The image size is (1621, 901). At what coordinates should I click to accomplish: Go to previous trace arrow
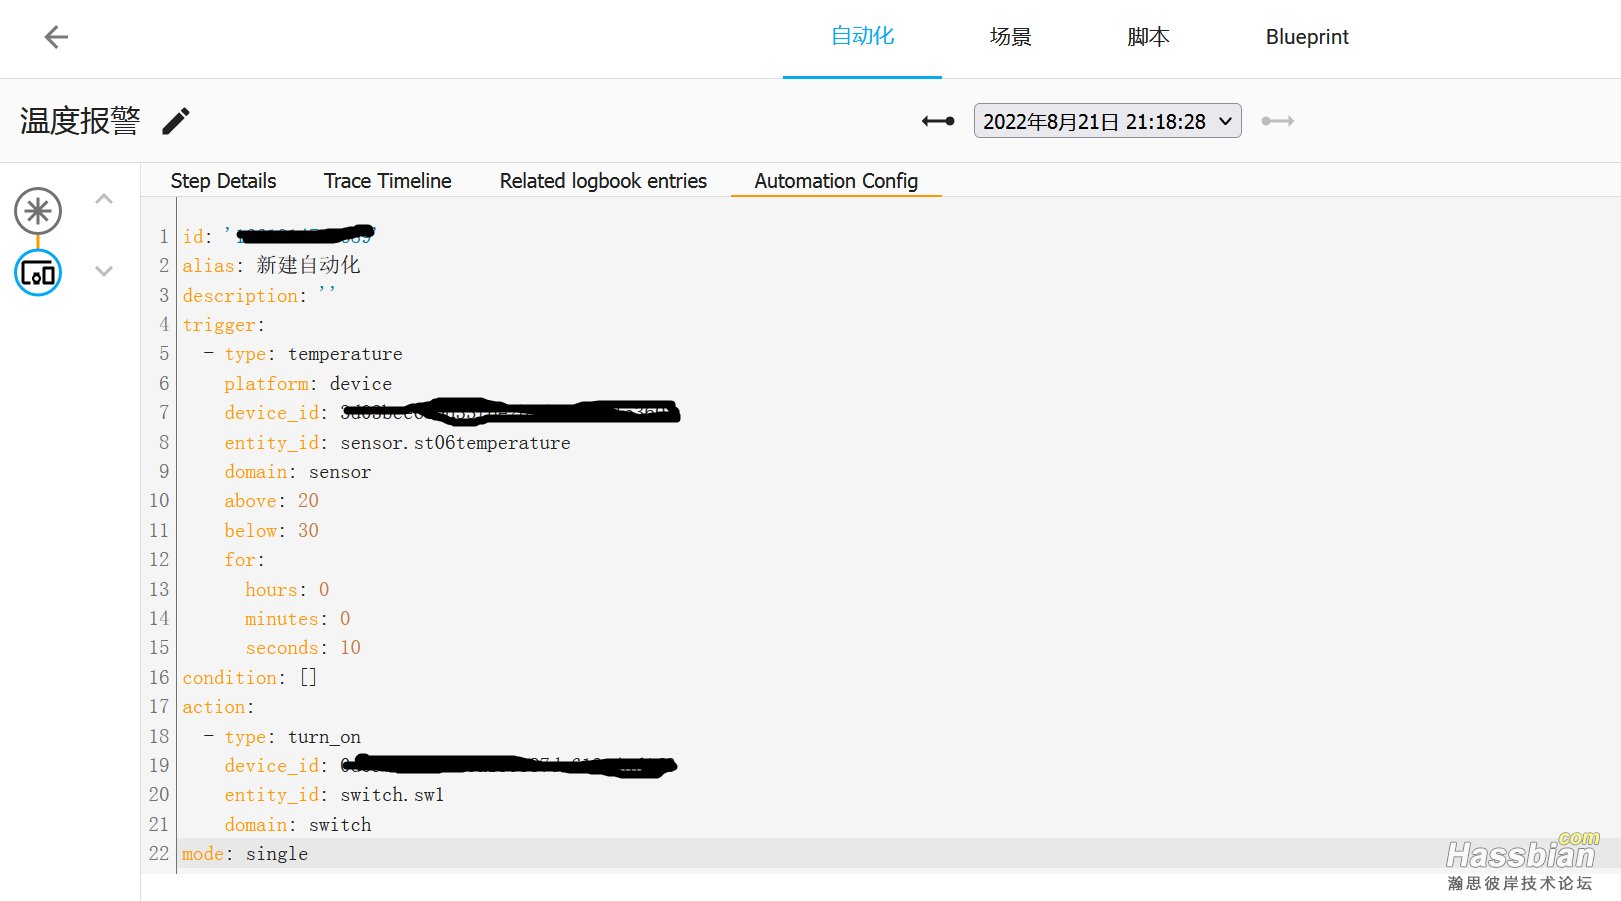coord(938,121)
